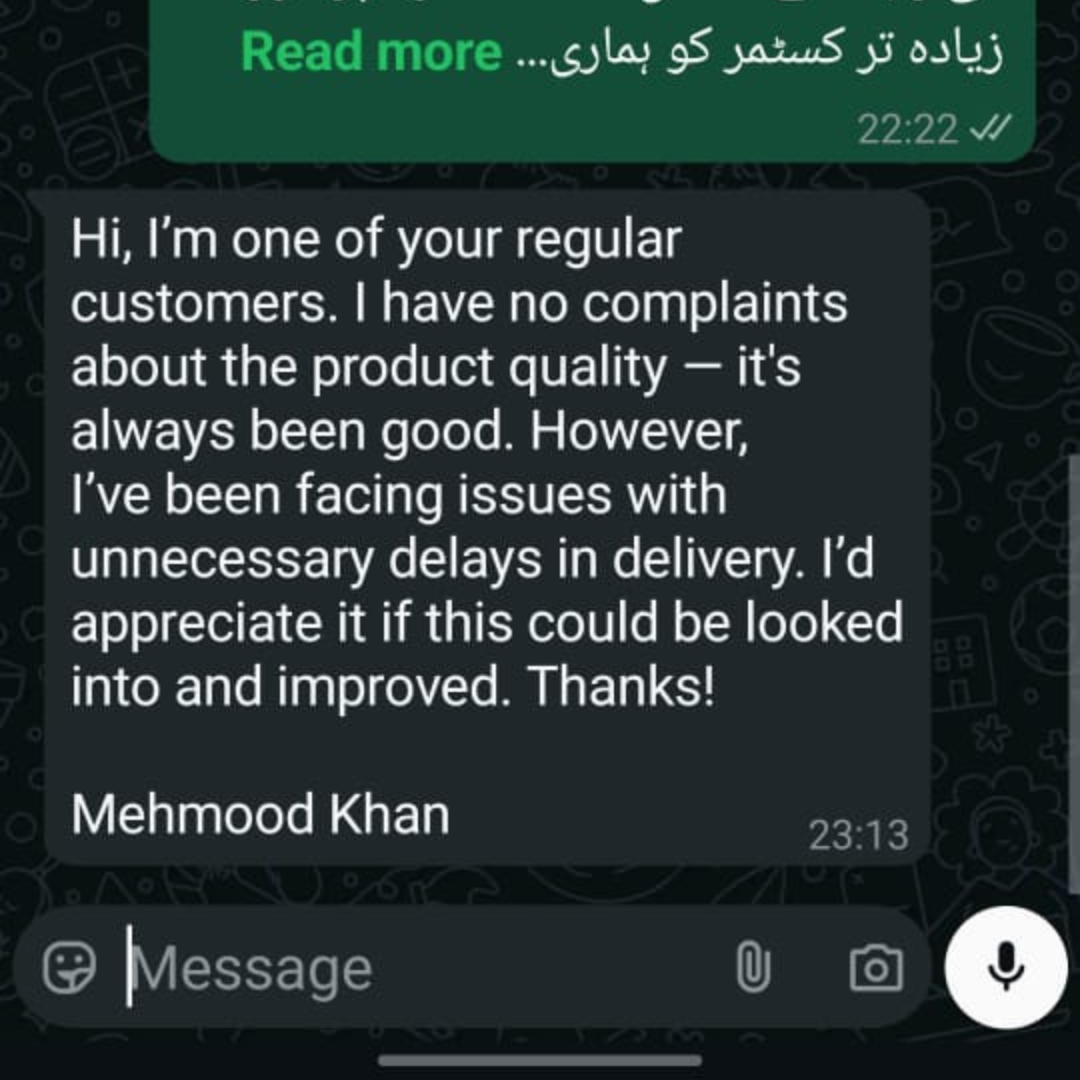Tap the "unnecessary delays in delivery" line
Viewport: 1080px width, 1080px height.
[472, 559]
